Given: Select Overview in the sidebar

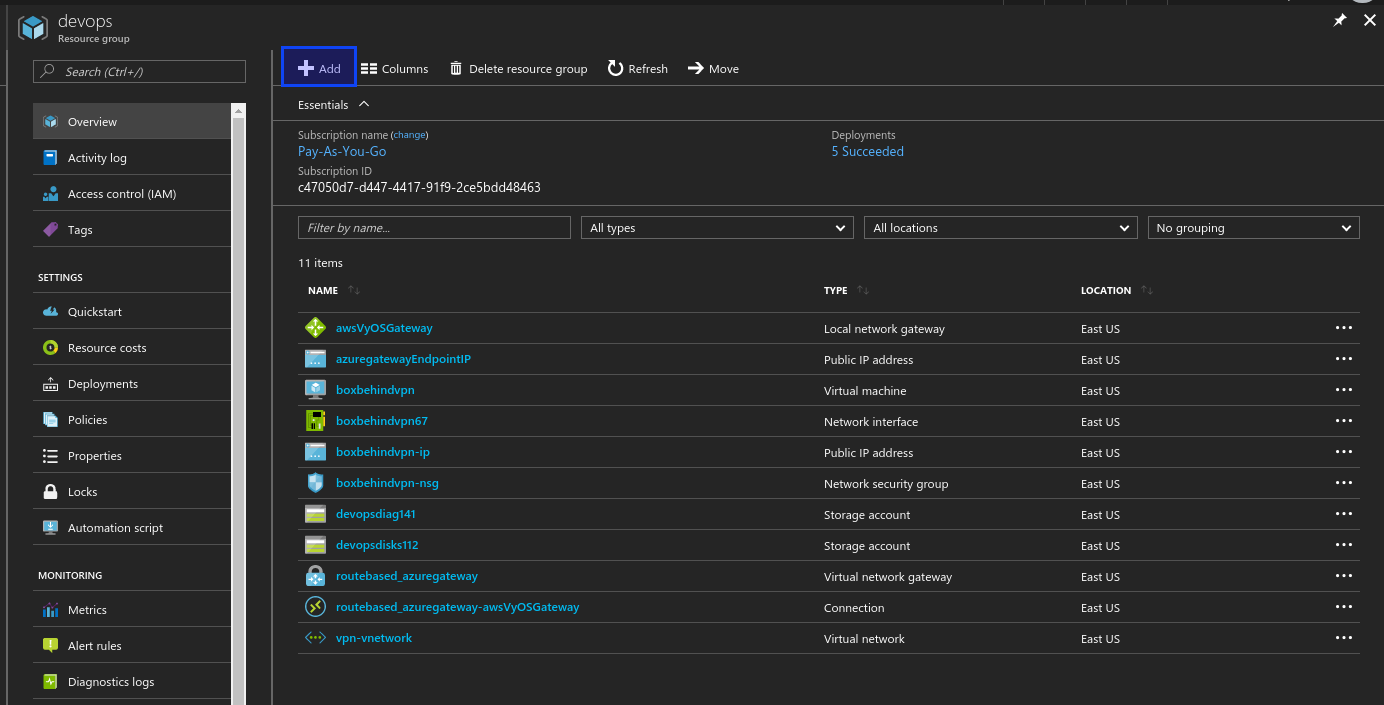Looking at the screenshot, I should (x=132, y=121).
